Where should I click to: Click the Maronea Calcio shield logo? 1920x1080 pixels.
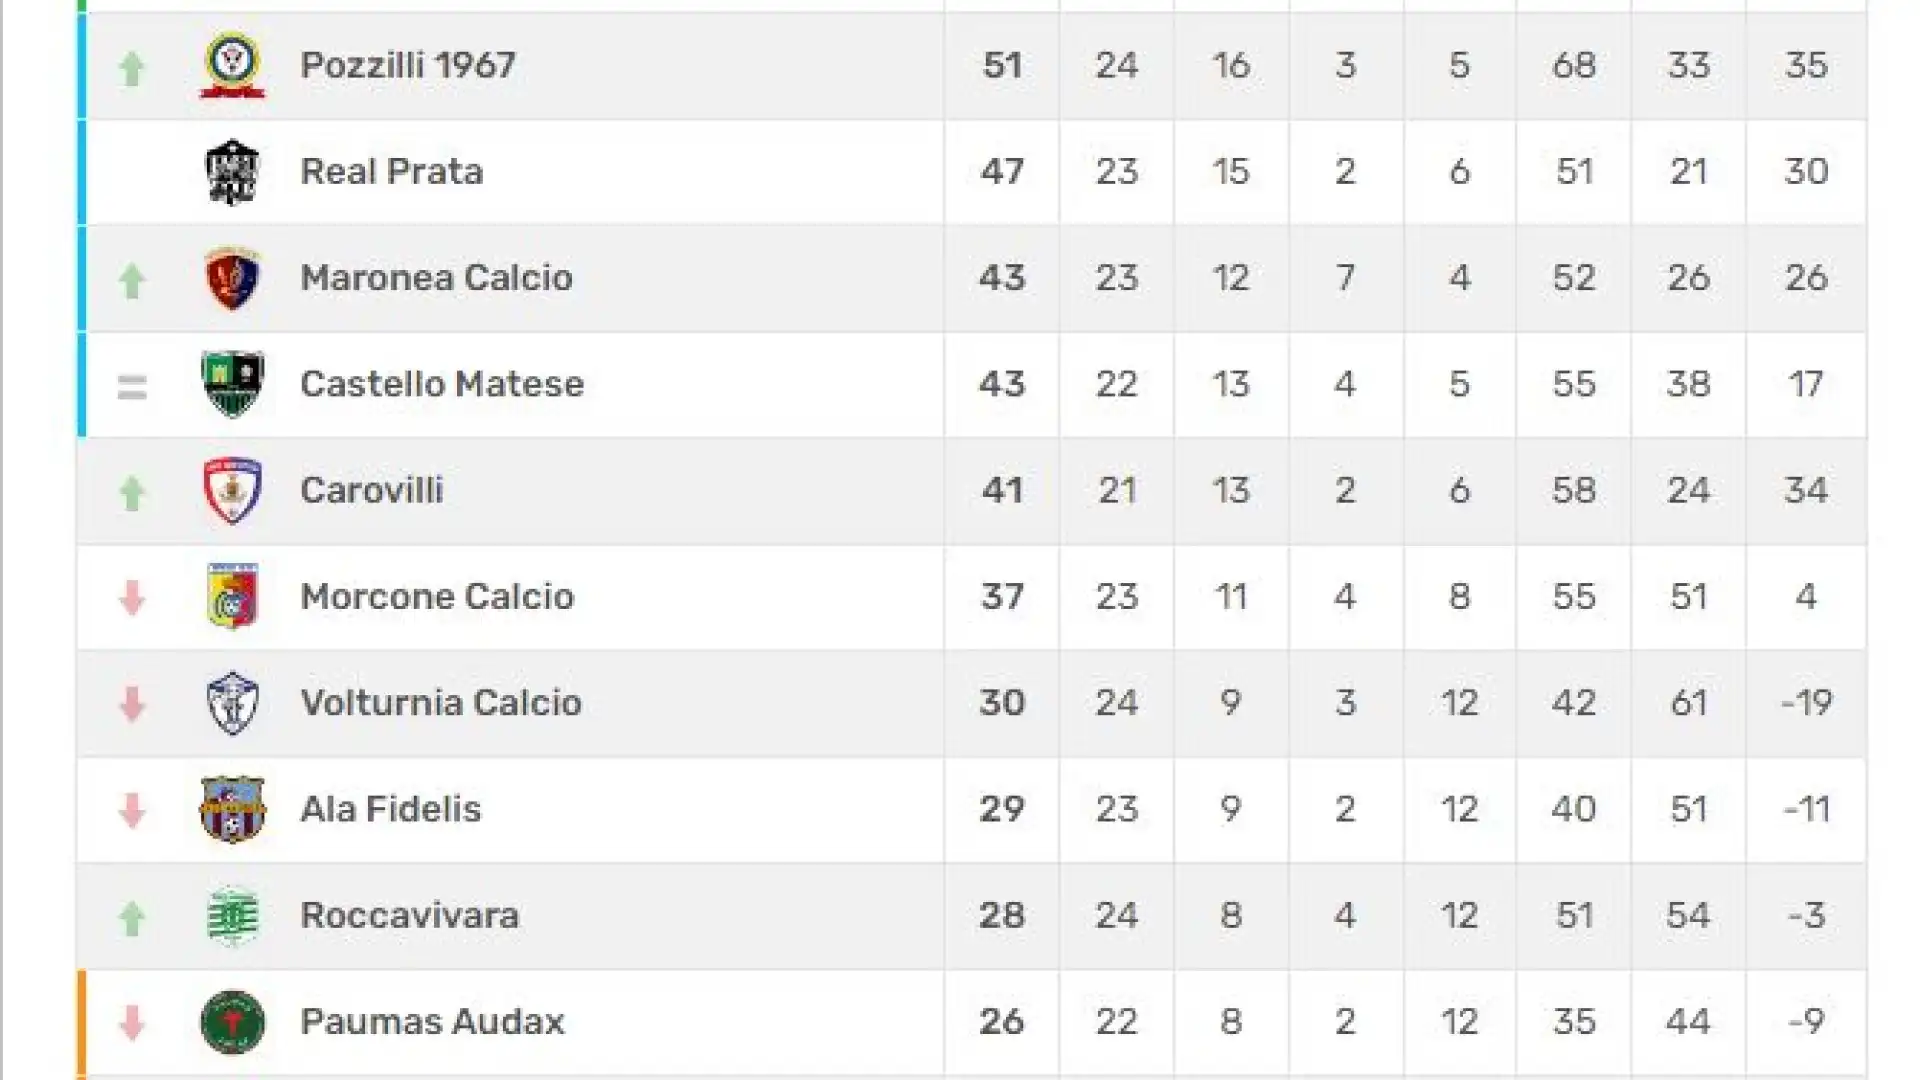pyautogui.click(x=232, y=278)
